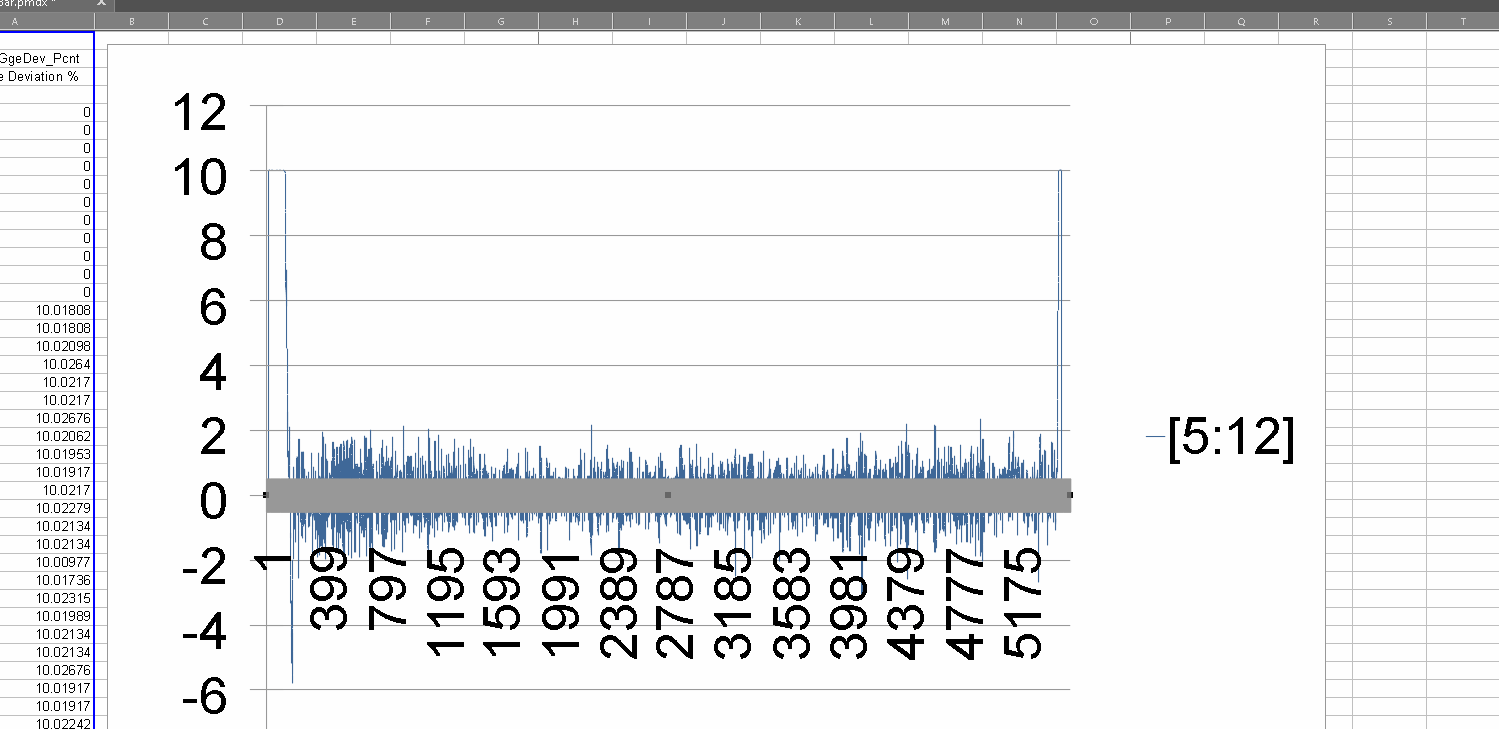This screenshot has height=729, width=1499.
Task: Click the 12 label on vertical axis
Action: (199, 113)
